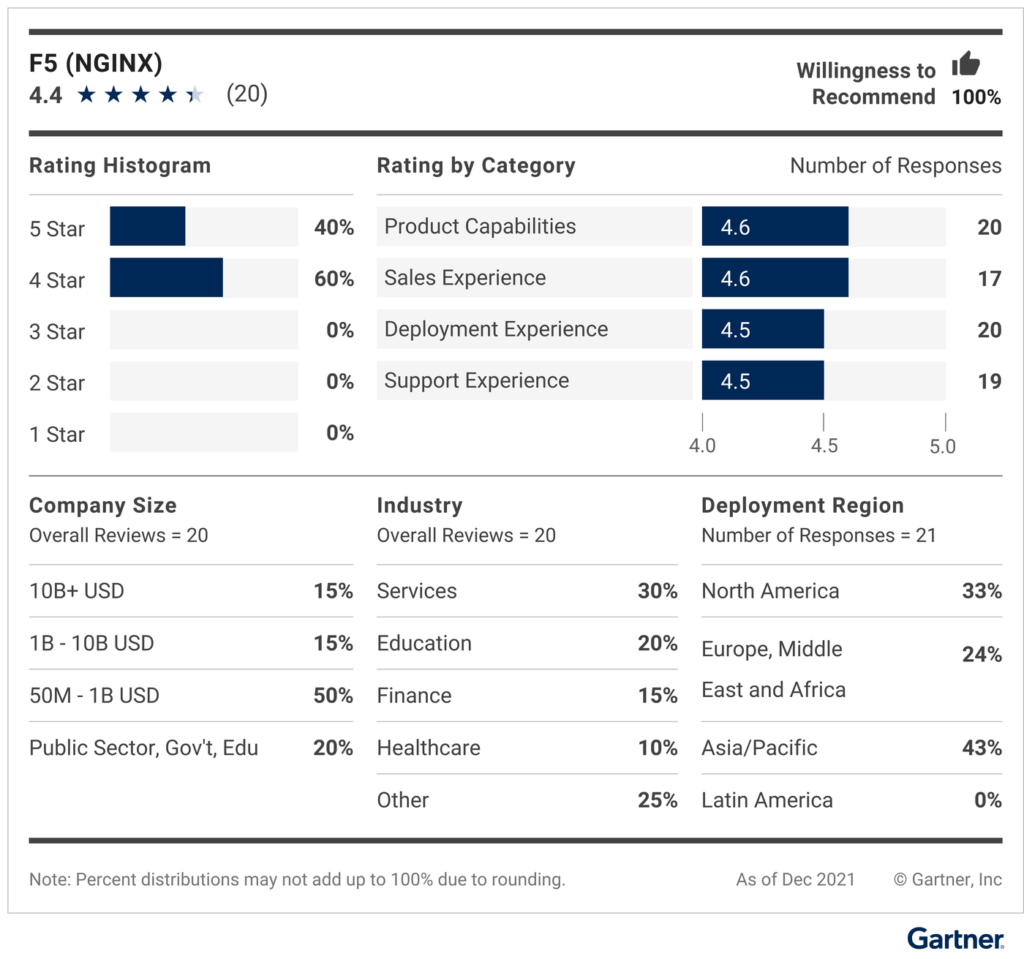This screenshot has height=959, width=1024.
Task: Click the half-filled fifth star
Action: 195,95
